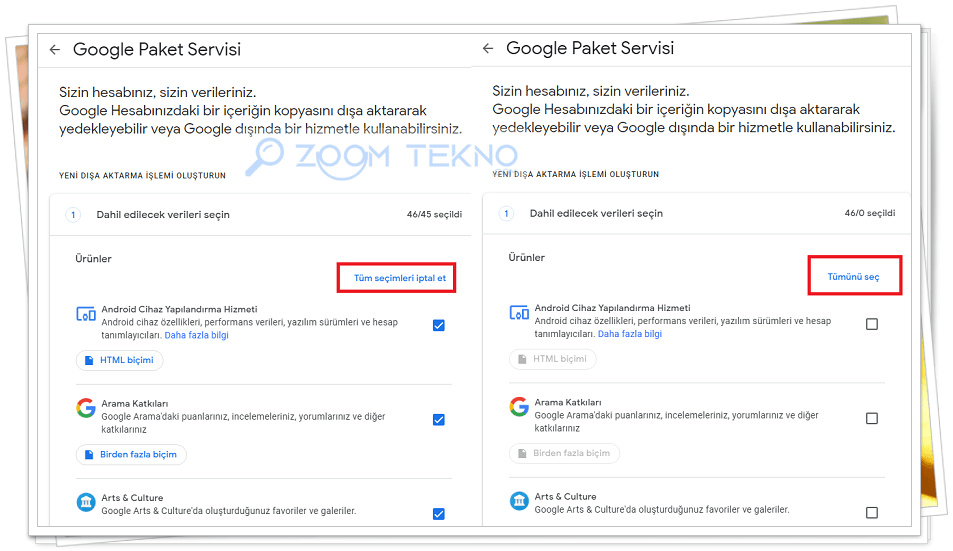Click greyed 'Birden fazla biçim' in right panel

[x=564, y=453]
